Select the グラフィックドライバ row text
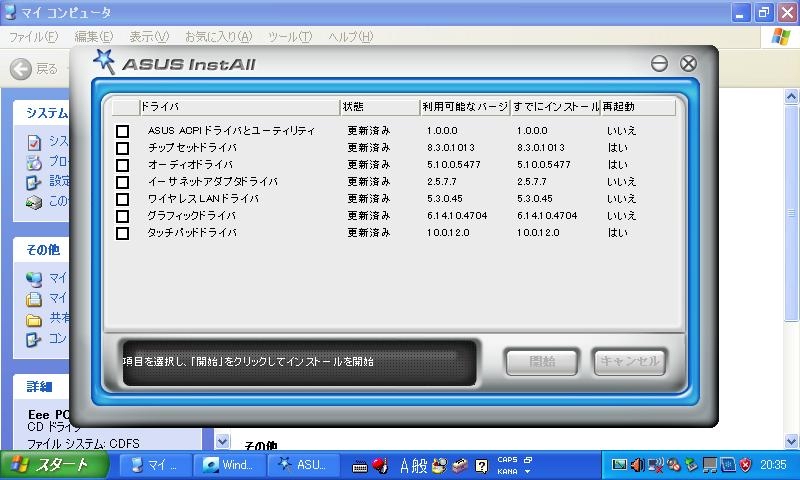The width and height of the screenshot is (800, 480). click(x=191, y=216)
